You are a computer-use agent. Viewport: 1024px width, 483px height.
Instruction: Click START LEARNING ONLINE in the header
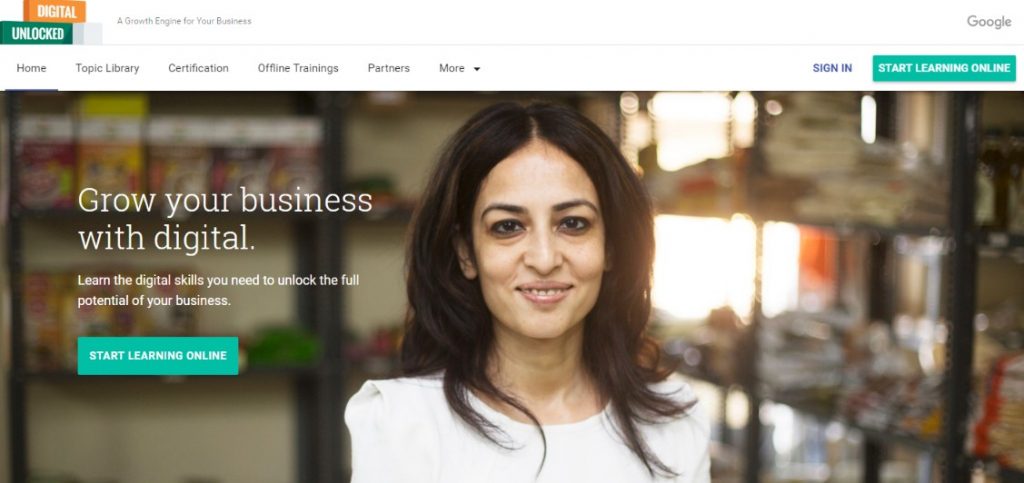click(944, 68)
